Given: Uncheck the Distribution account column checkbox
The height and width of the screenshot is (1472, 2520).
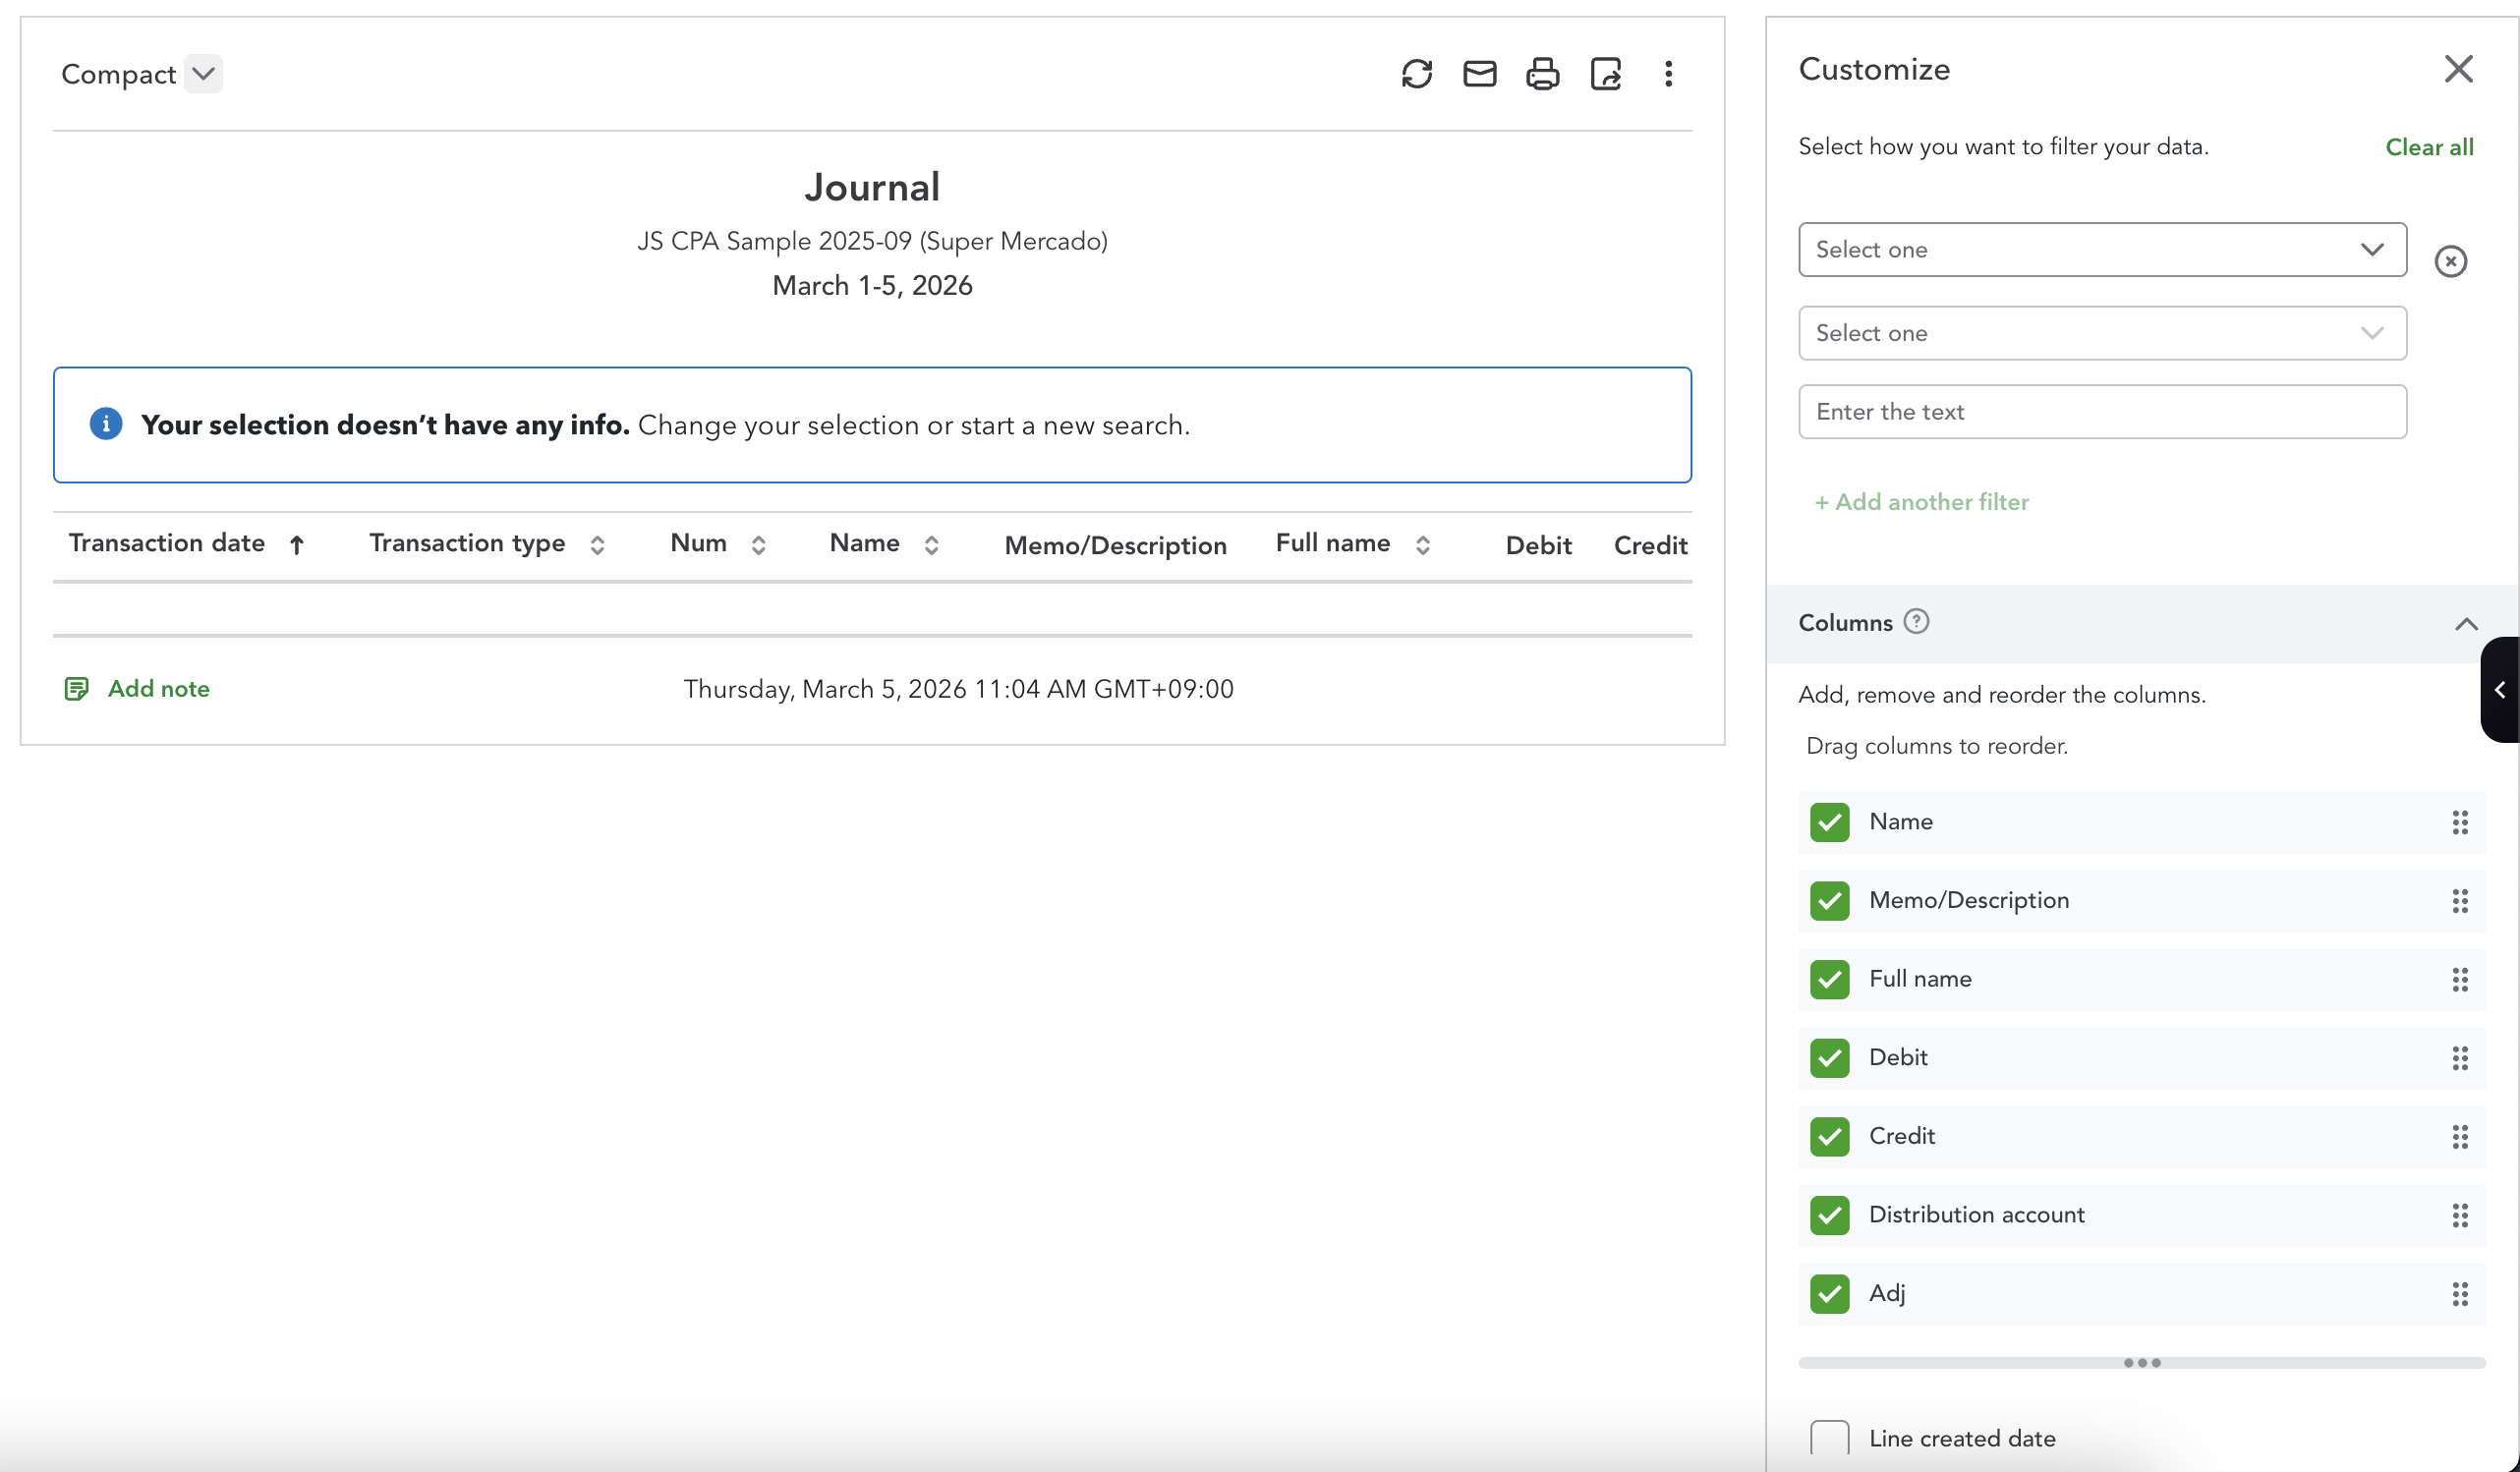Looking at the screenshot, I should pyautogui.click(x=1829, y=1214).
